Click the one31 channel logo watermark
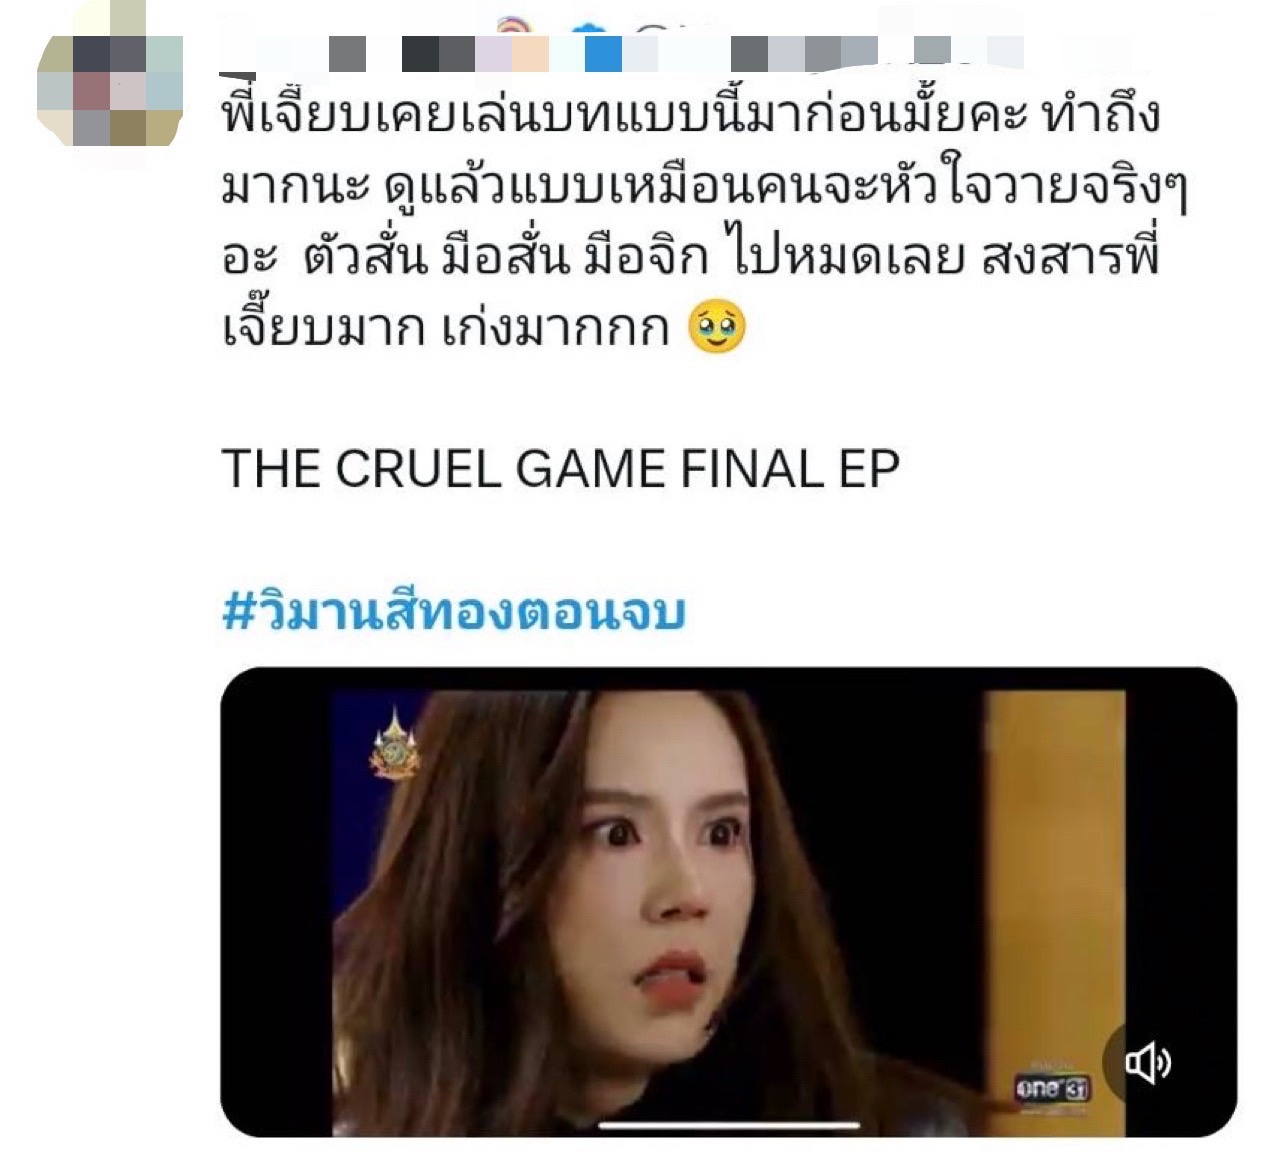The width and height of the screenshot is (1280, 1167). [x=1050, y=1087]
